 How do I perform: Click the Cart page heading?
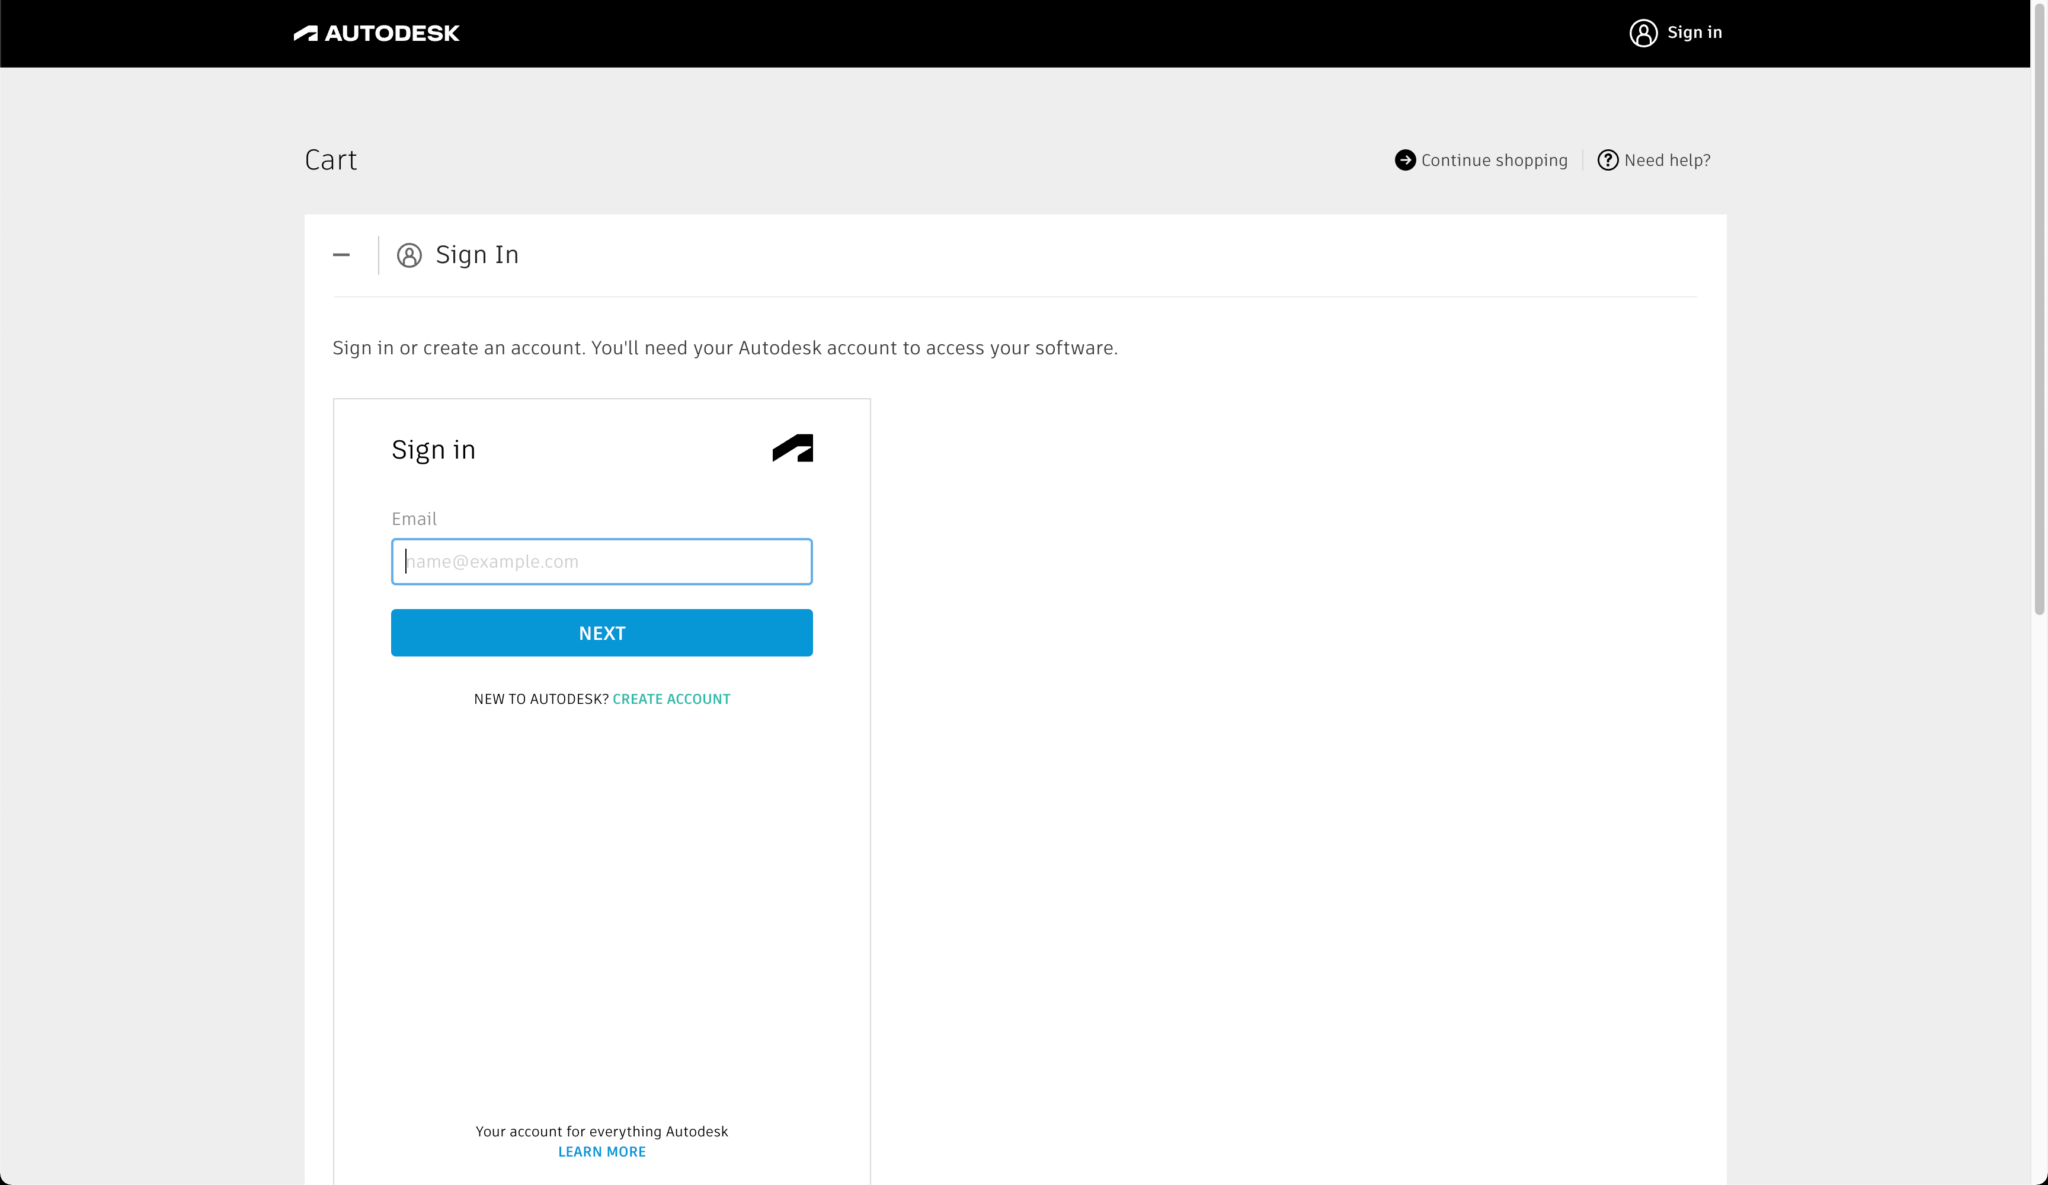point(331,160)
